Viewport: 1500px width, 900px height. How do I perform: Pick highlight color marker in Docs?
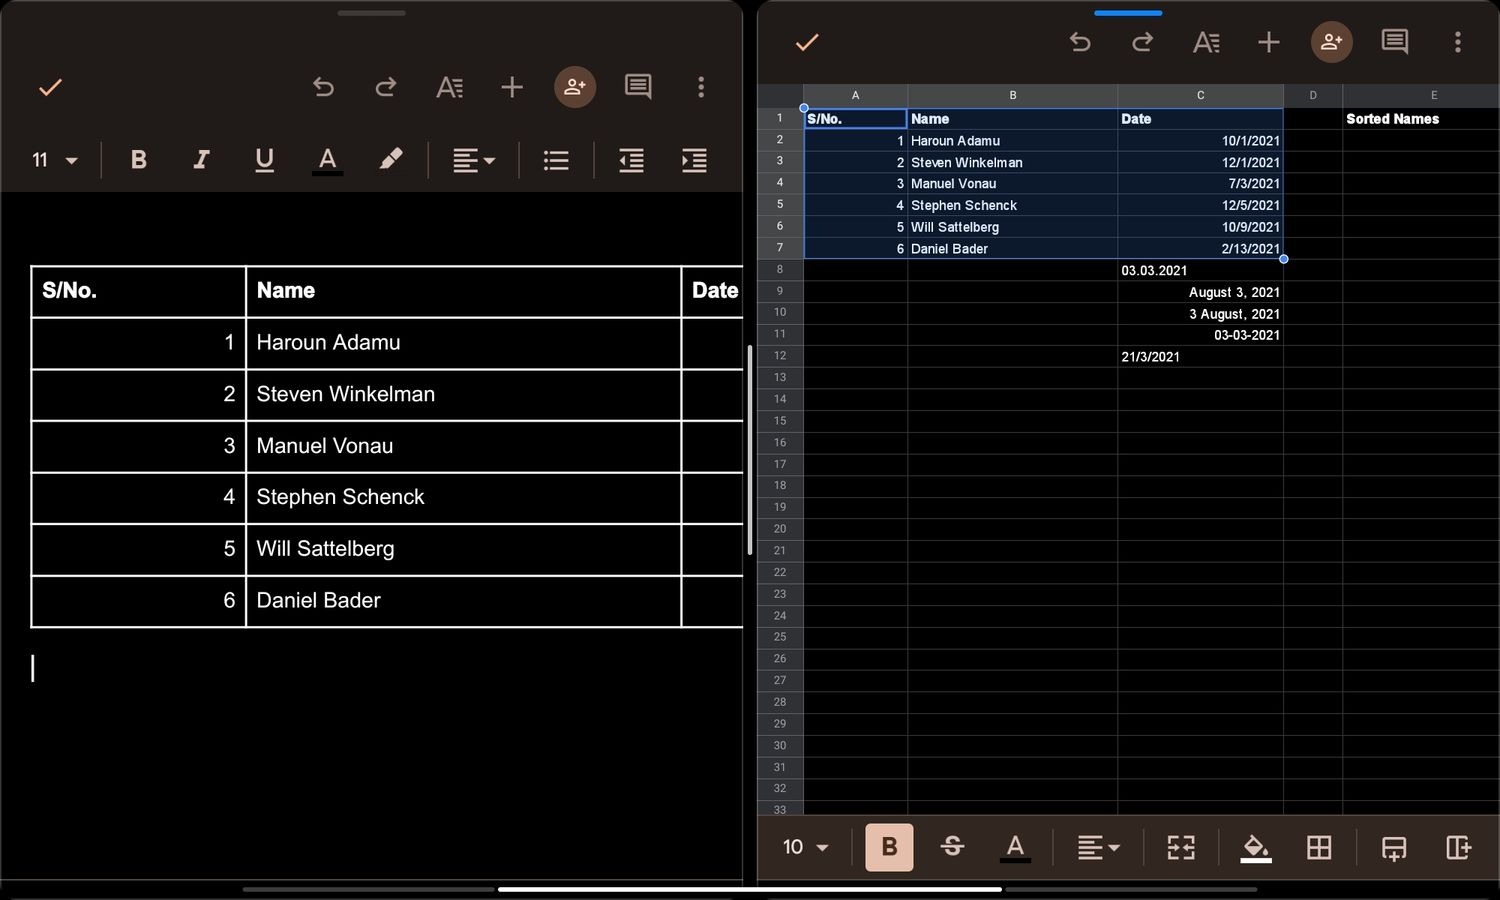391,160
